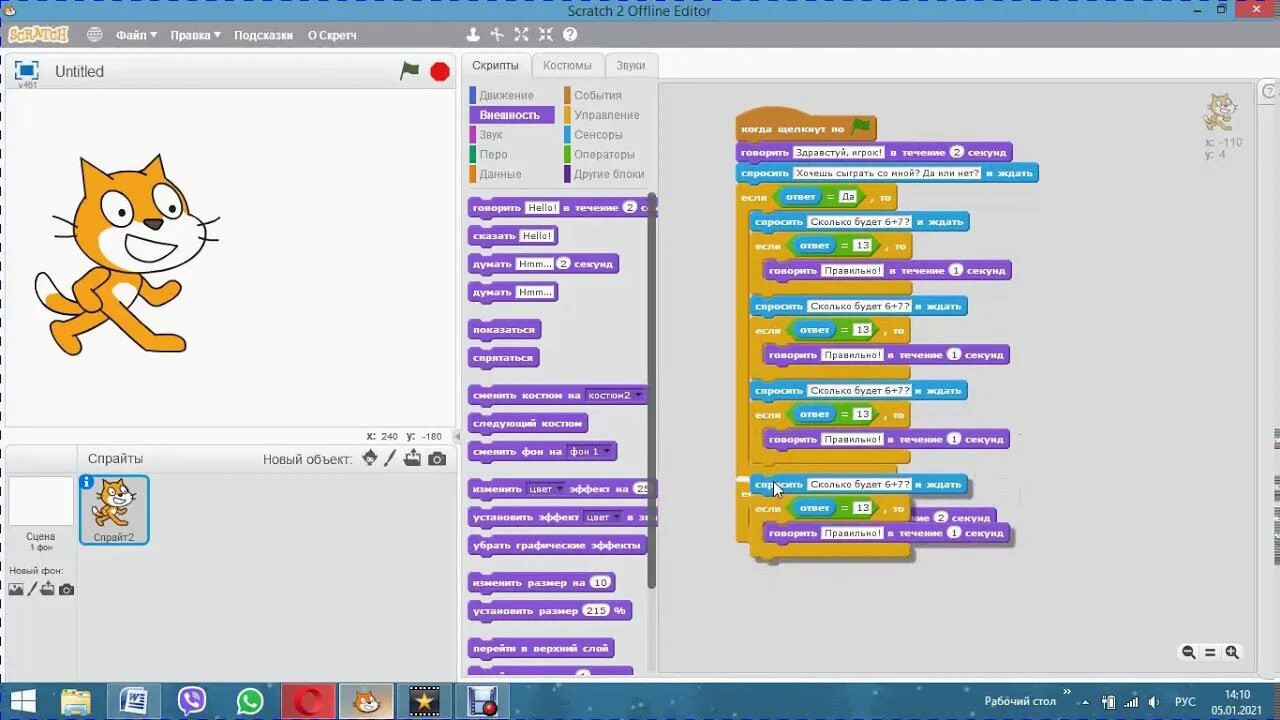Zoom out the scripts area

tap(1188, 652)
